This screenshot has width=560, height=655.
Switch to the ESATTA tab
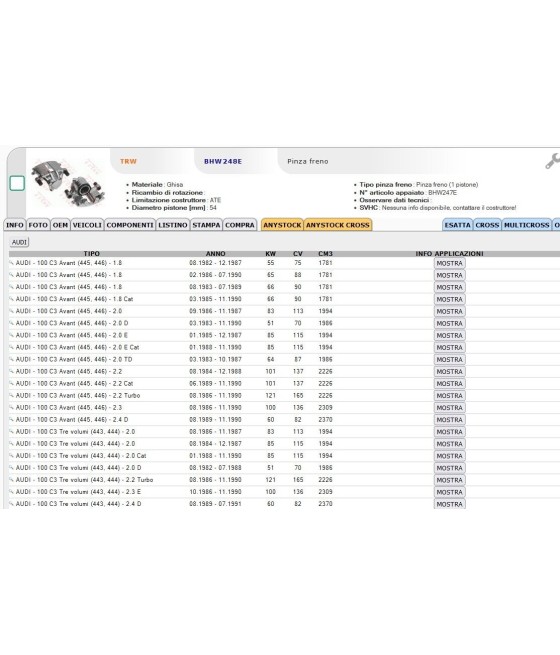coord(457,225)
